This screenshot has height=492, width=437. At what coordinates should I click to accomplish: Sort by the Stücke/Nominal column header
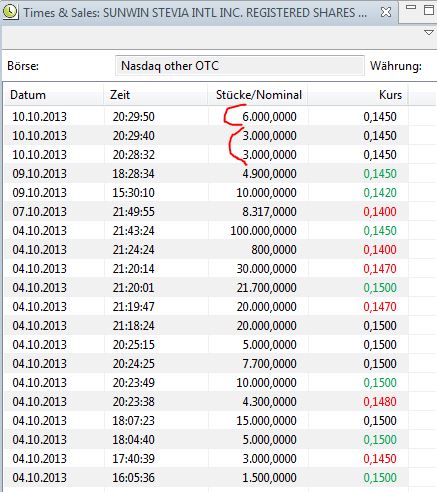pos(259,95)
